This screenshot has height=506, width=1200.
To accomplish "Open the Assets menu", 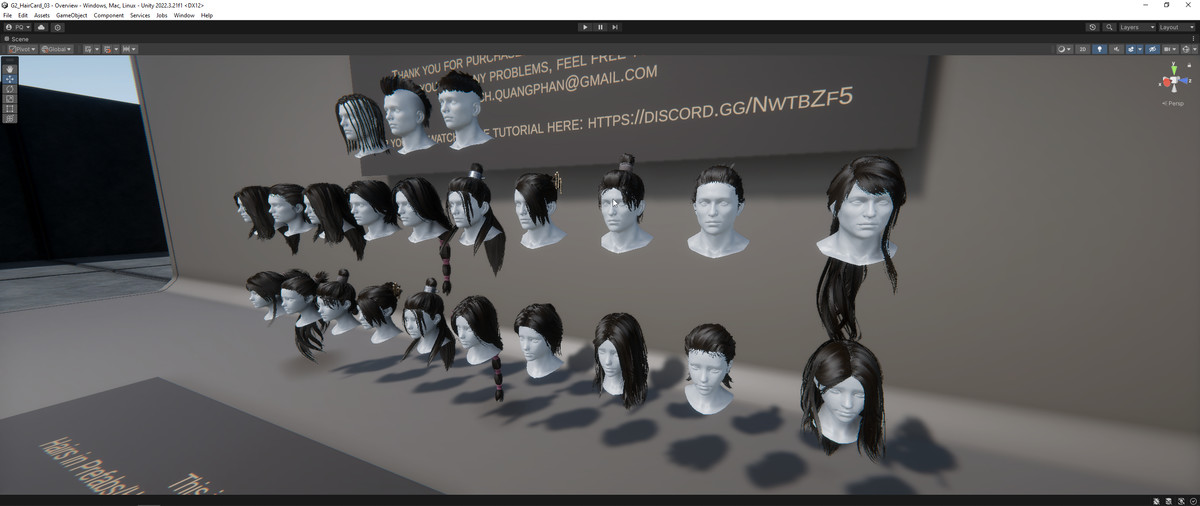I will 42,16.
